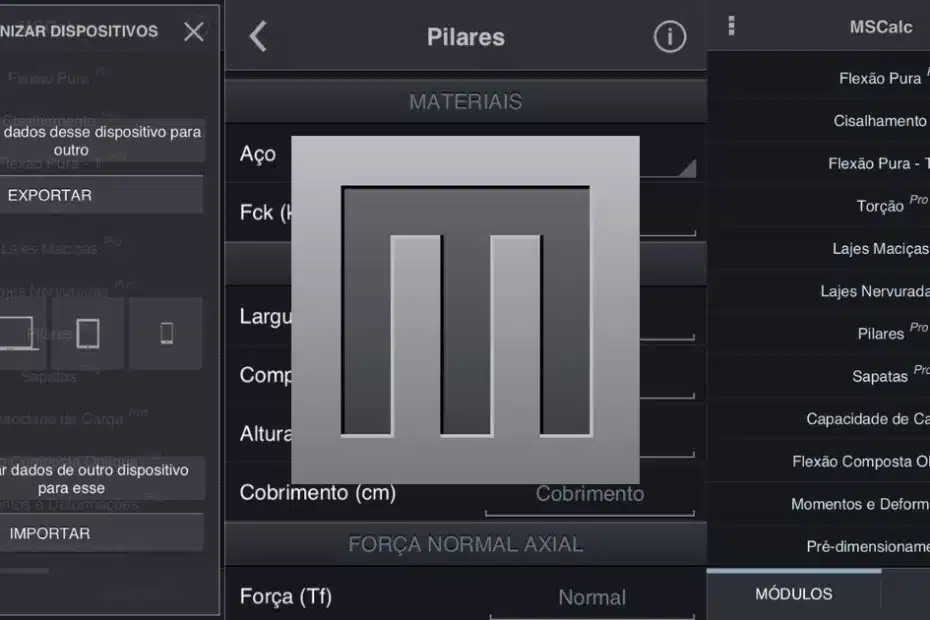The height and width of the screenshot is (620, 930).
Task: Close the Sincronizar Dispositivos dialog
Action: tap(193, 31)
